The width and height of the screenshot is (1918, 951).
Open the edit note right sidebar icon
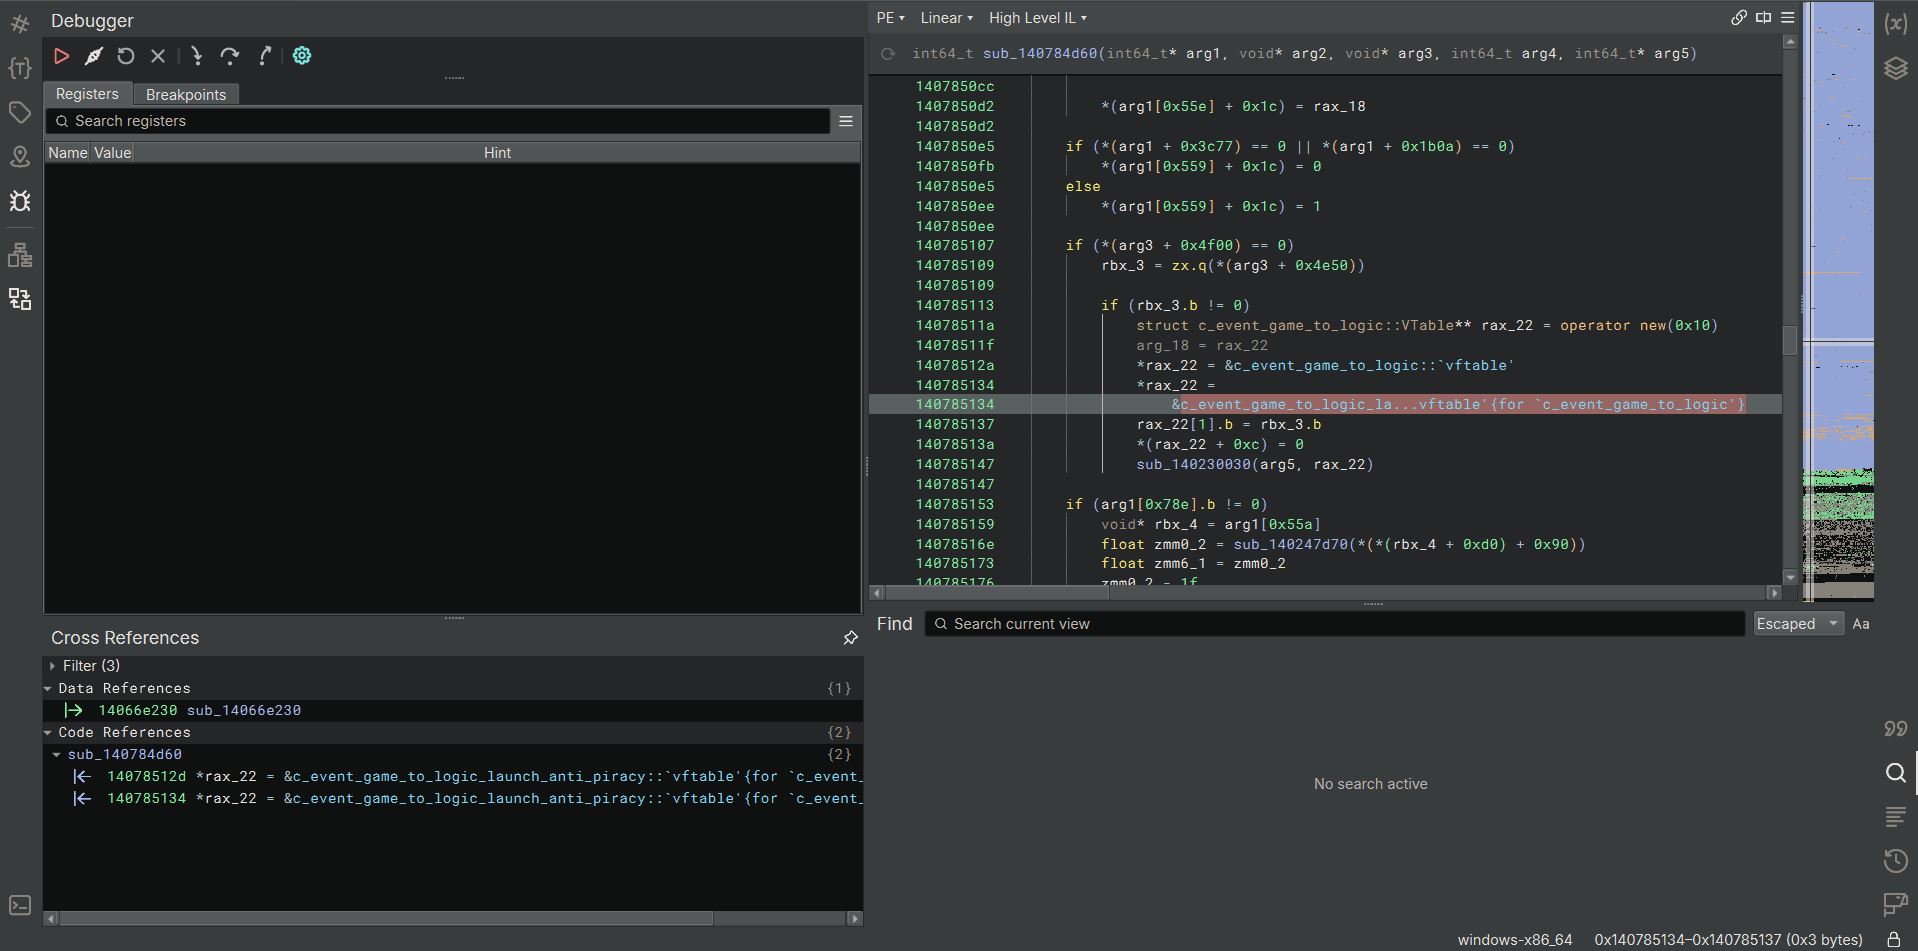pos(1895,905)
